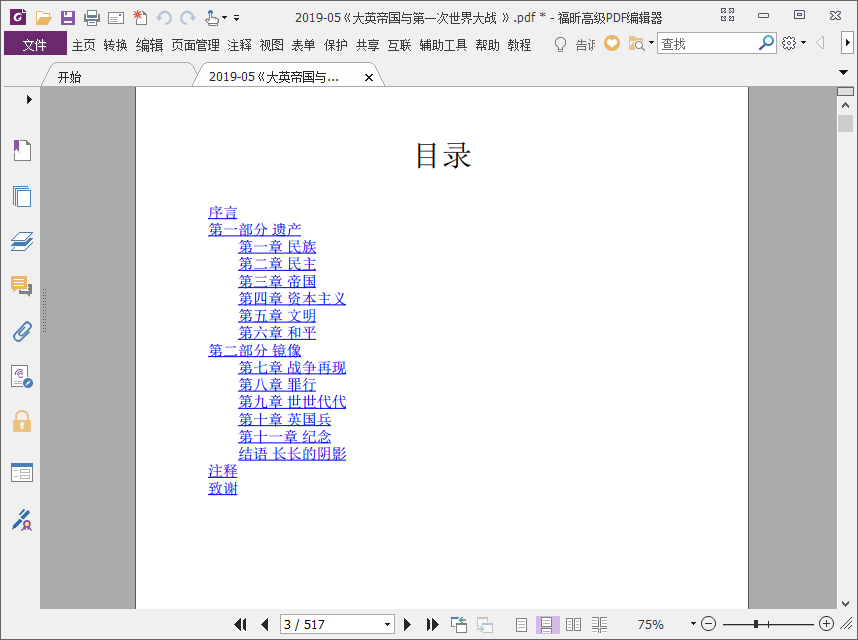Viewport: 858px width, 640px height.
Task: Toggle continuous page view mode
Action: tap(547, 624)
